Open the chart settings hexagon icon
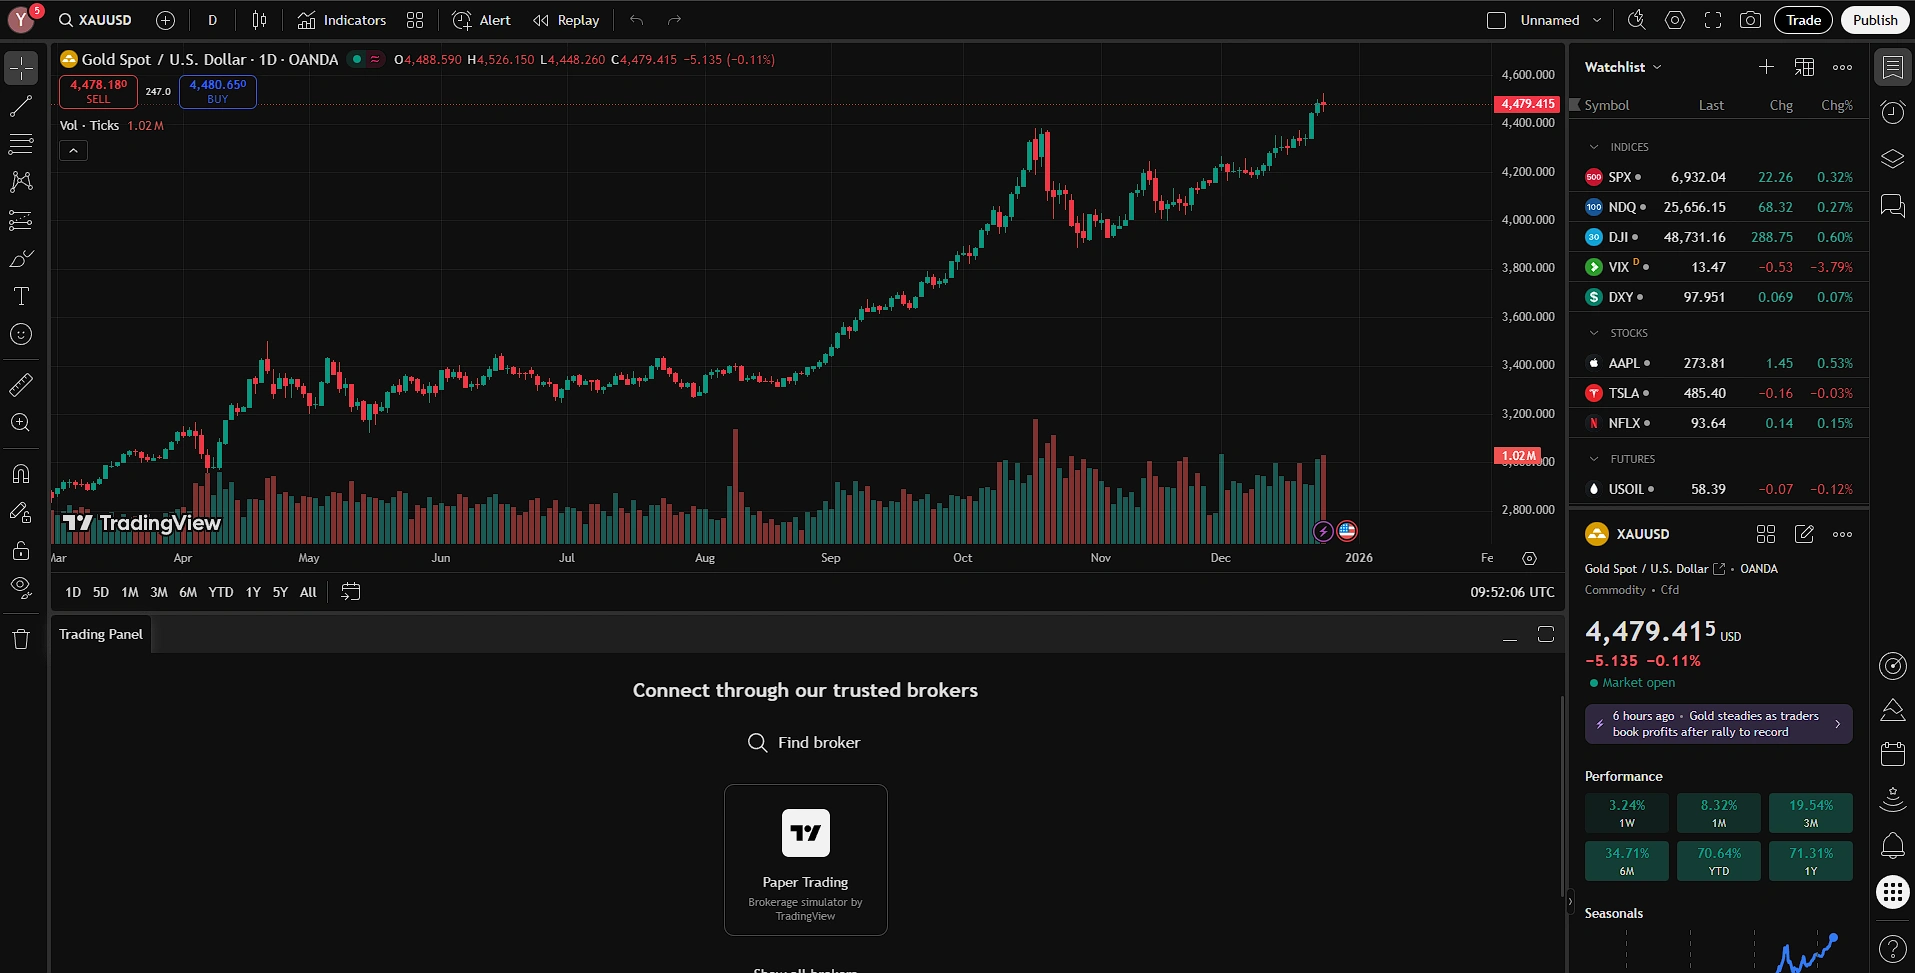The width and height of the screenshot is (1915, 973). coord(1675,20)
